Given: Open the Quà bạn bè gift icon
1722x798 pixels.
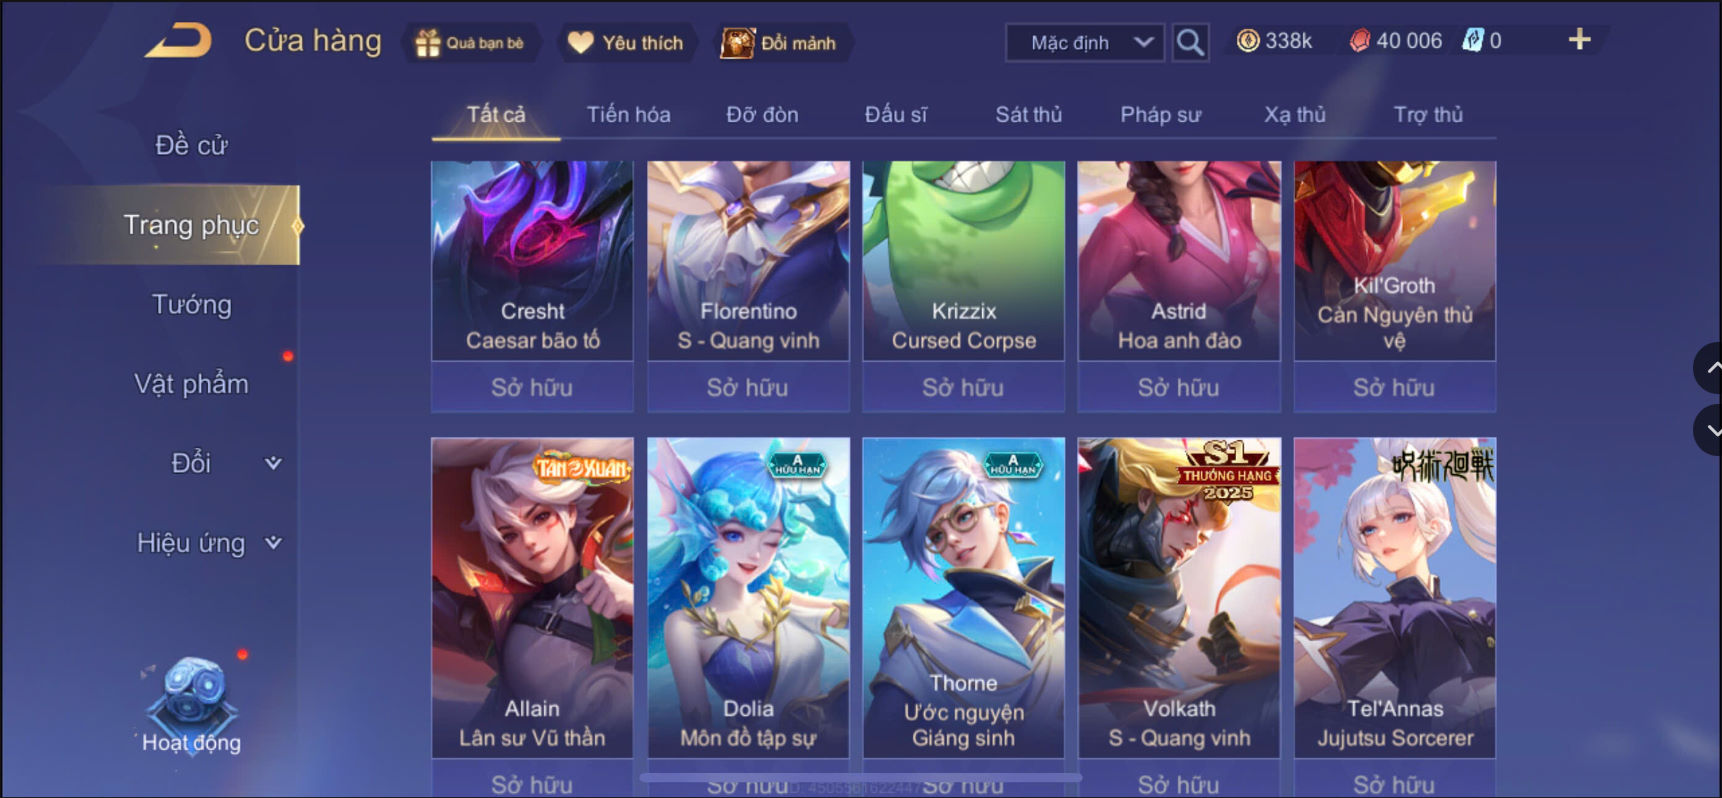Looking at the screenshot, I should pyautogui.click(x=471, y=43).
